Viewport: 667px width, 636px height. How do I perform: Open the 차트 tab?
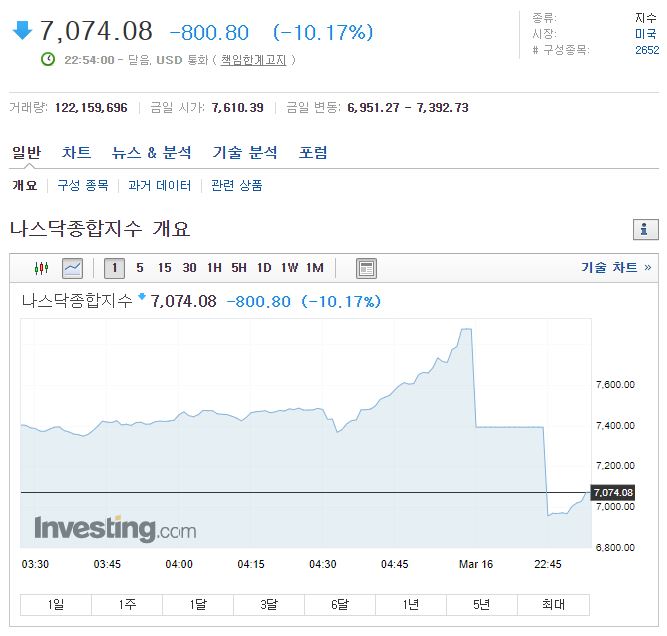[76, 153]
